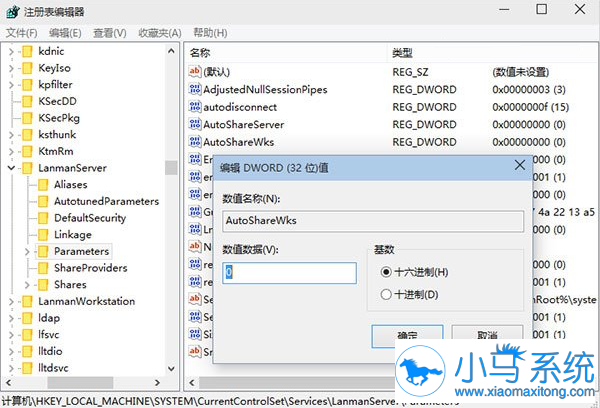
Task: Select the AutoShareServer value name
Action: coord(244,124)
